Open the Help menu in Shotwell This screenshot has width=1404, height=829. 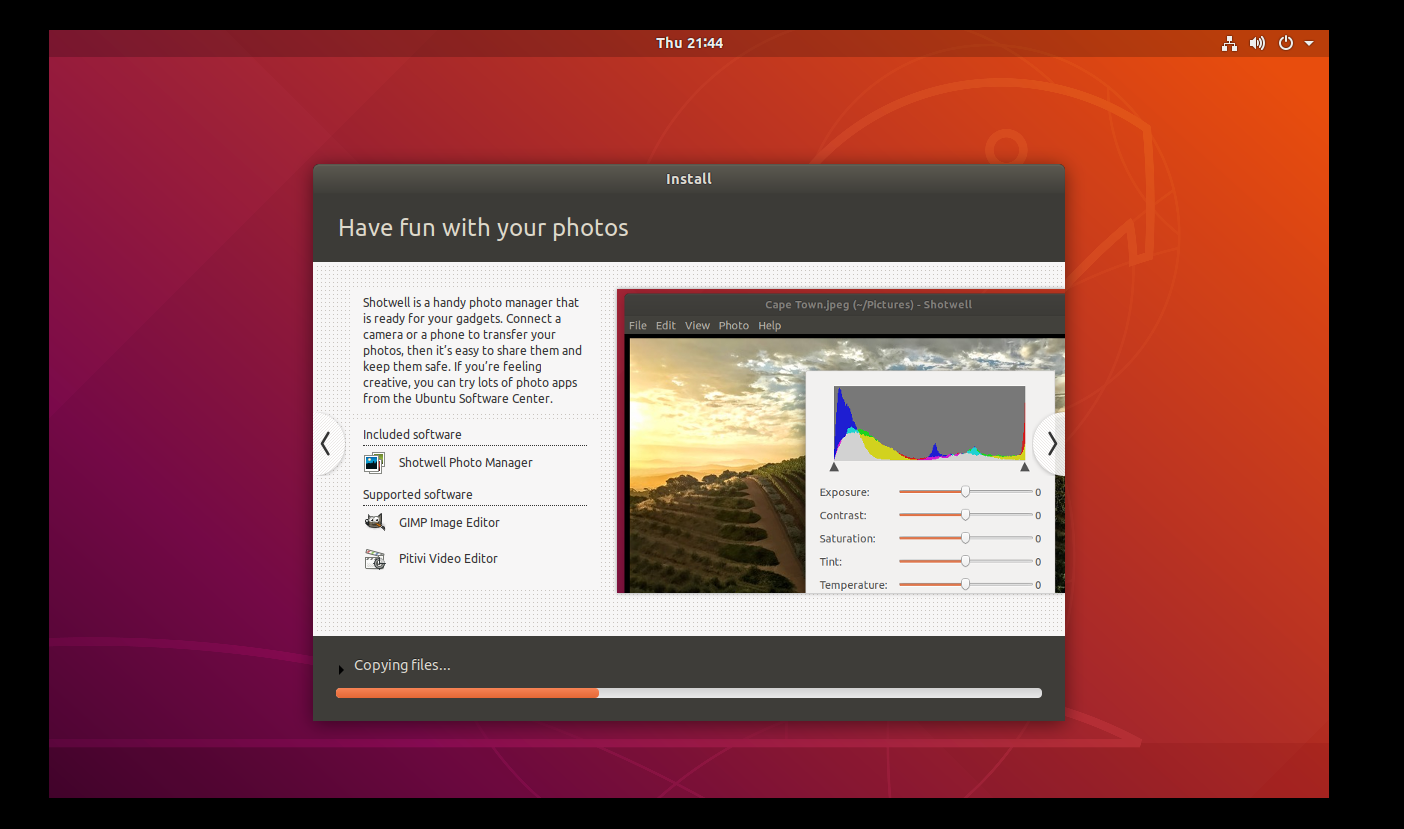[x=769, y=325]
